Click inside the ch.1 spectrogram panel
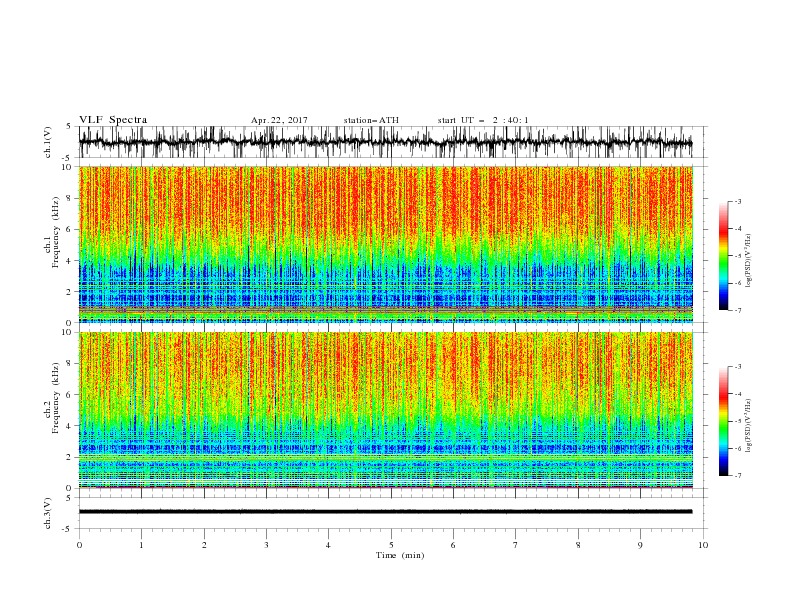The image size is (792, 612). pyautogui.click(x=385, y=244)
